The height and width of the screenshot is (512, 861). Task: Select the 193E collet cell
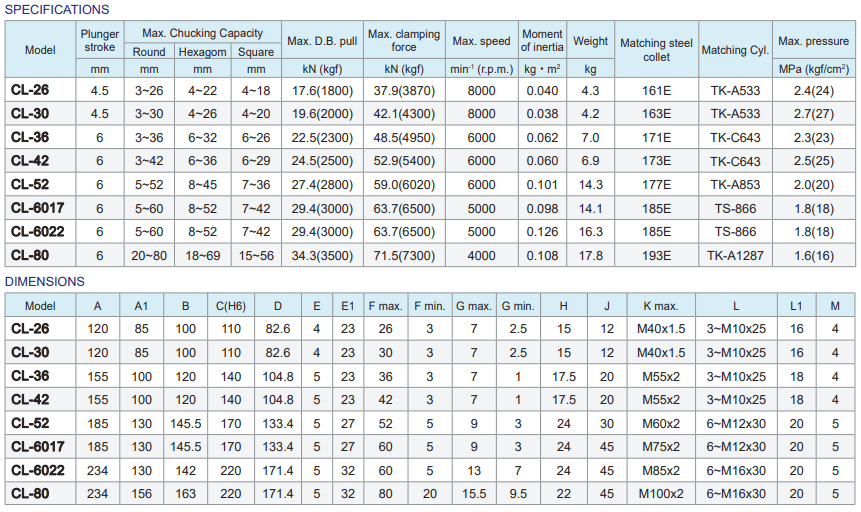[x=656, y=255]
